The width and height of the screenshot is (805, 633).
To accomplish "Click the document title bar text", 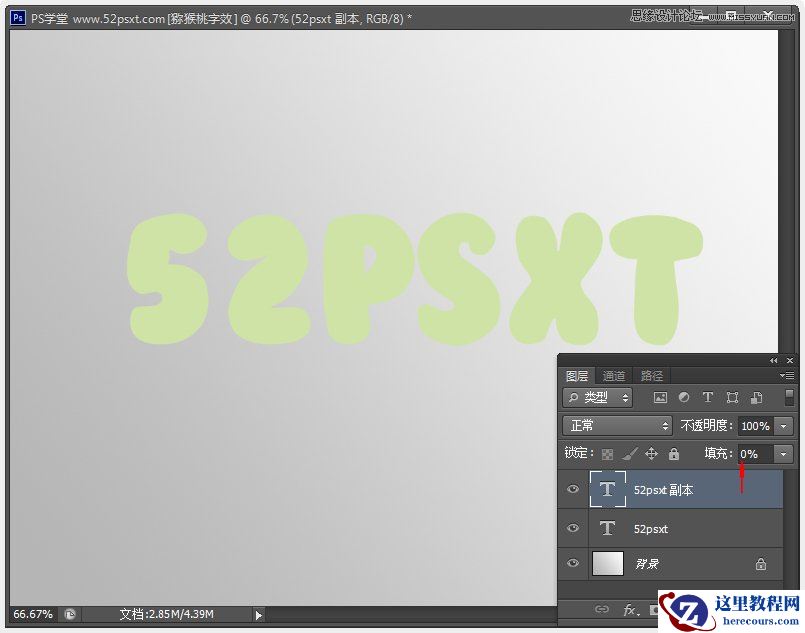I will [x=221, y=19].
